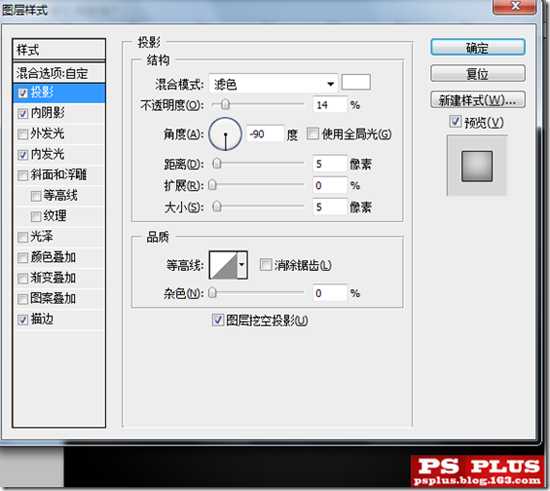Open the 等高线 contour picker arrow

(242, 265)
